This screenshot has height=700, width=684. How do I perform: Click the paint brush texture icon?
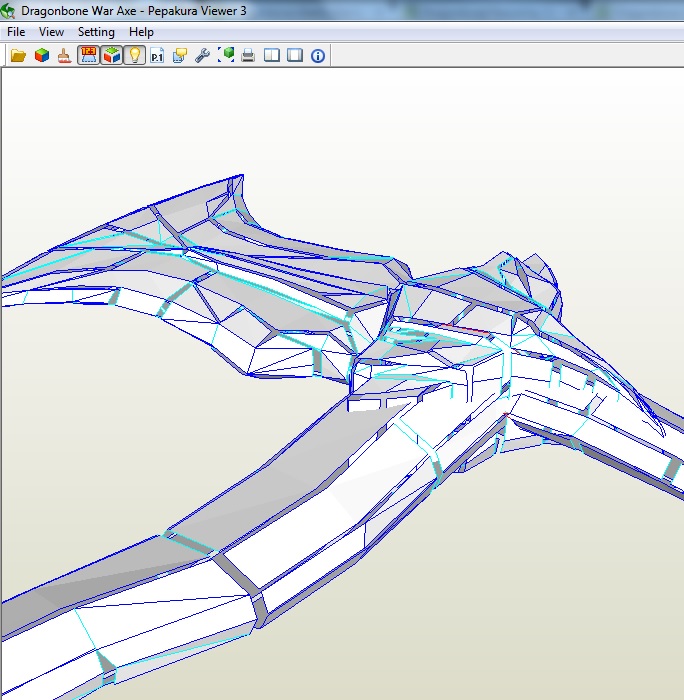tap(65, 56)
